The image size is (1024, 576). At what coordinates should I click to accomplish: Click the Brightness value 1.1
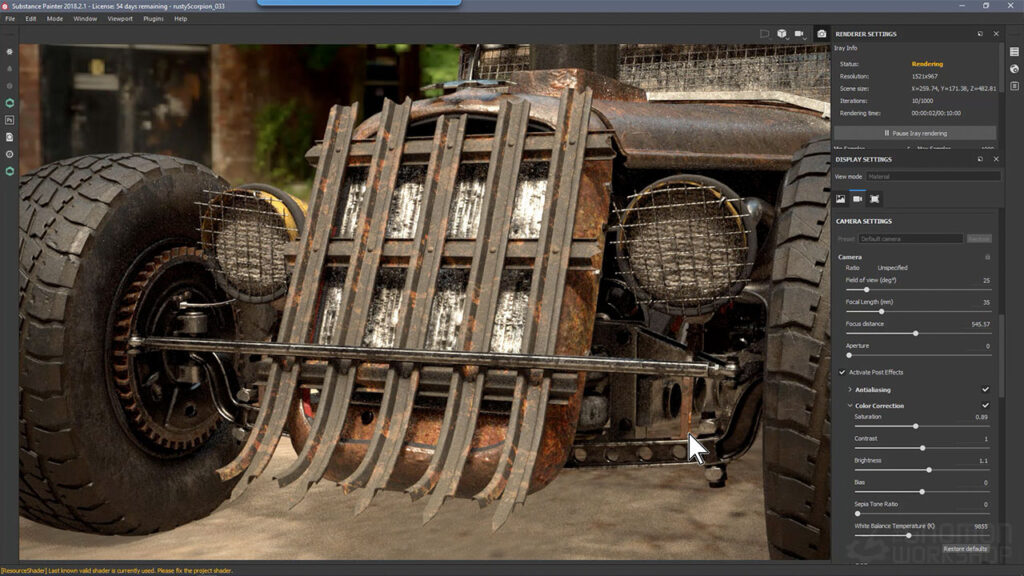tap(984, 460)
